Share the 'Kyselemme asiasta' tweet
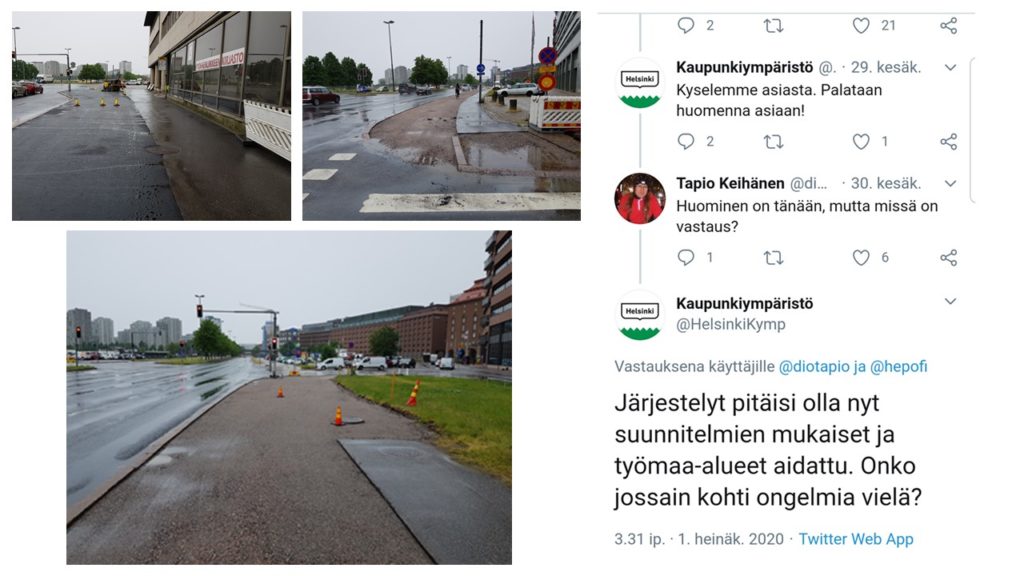Screen dimensions: 1024x576 948,141
